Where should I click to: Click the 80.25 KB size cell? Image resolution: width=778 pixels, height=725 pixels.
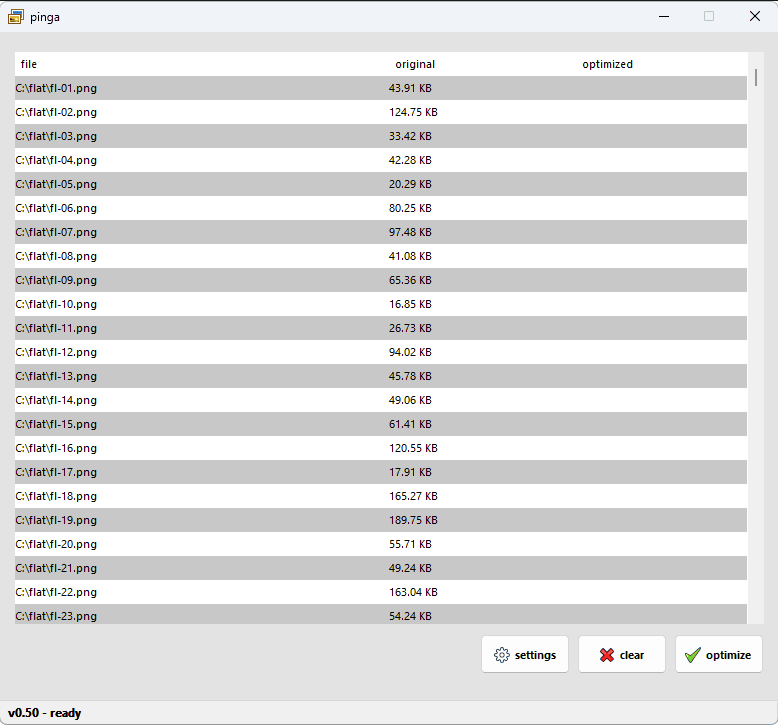410,208
